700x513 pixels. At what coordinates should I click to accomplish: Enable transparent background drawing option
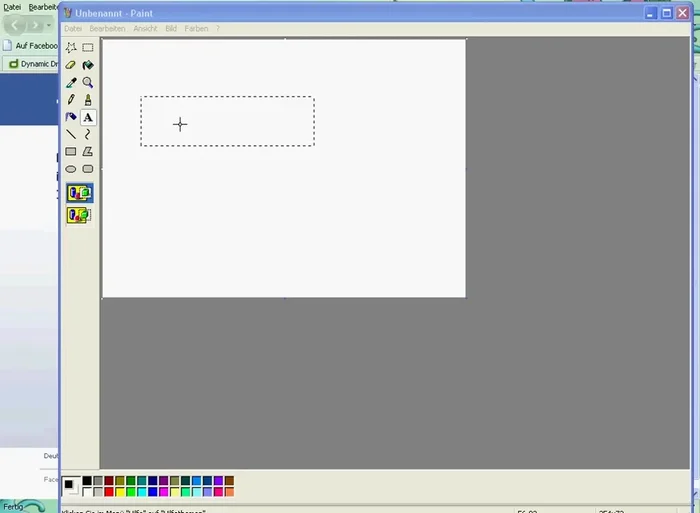[x=79, y=215]
